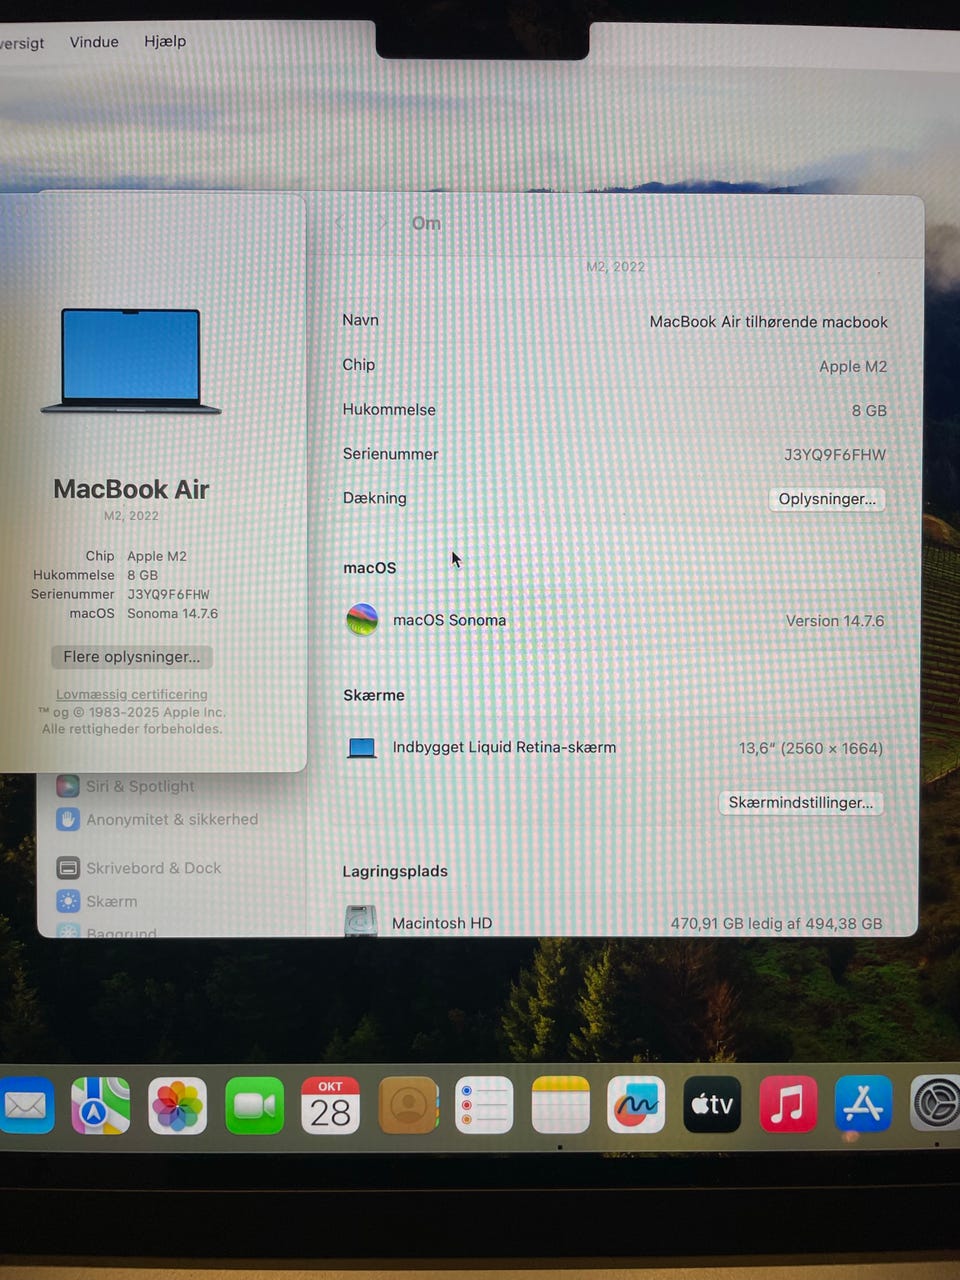This screenshot has width=960, height=1280.
Task: Open the Photos app in Dock
Action: (x=177, y=1105)
